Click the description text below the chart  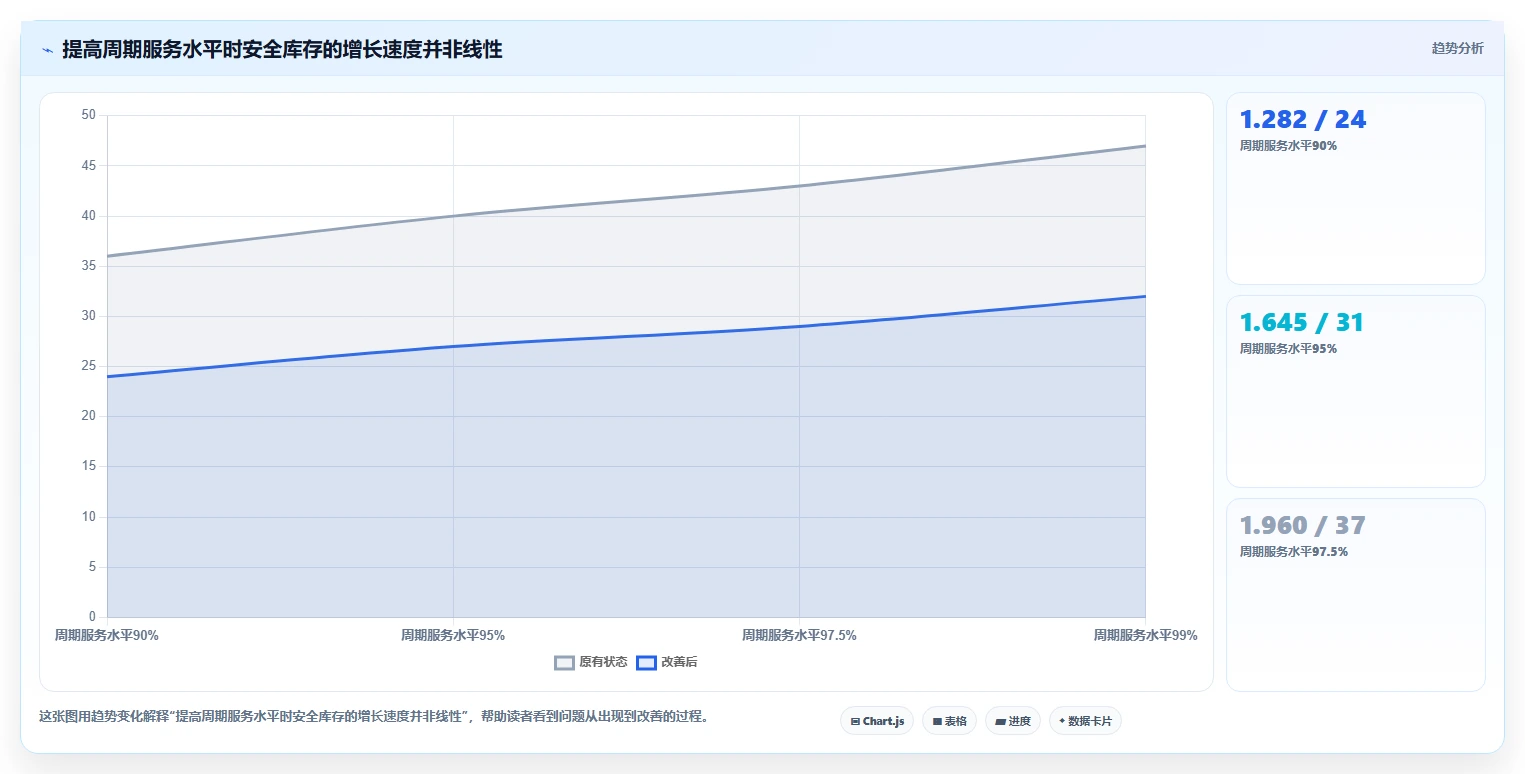click(373, 717)
